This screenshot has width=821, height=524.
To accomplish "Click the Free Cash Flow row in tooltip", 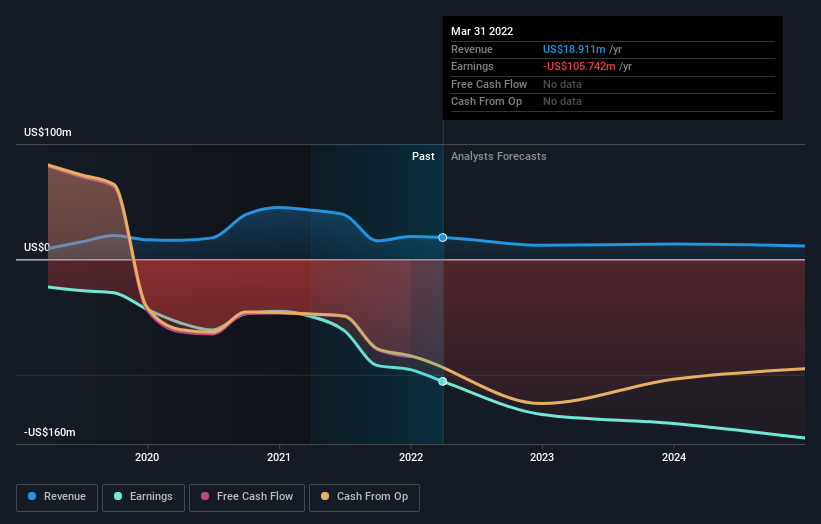I will pyautogui.click(x=613, y=84).
